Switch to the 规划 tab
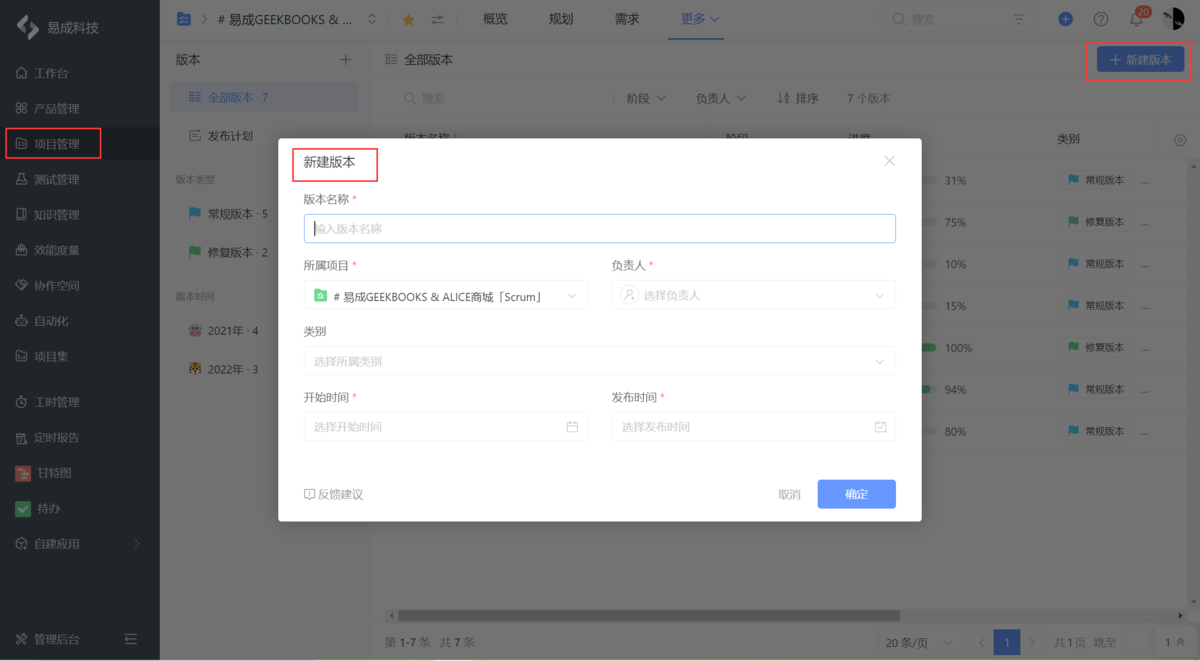This screenshot has height=661, width=1200. 561,18
